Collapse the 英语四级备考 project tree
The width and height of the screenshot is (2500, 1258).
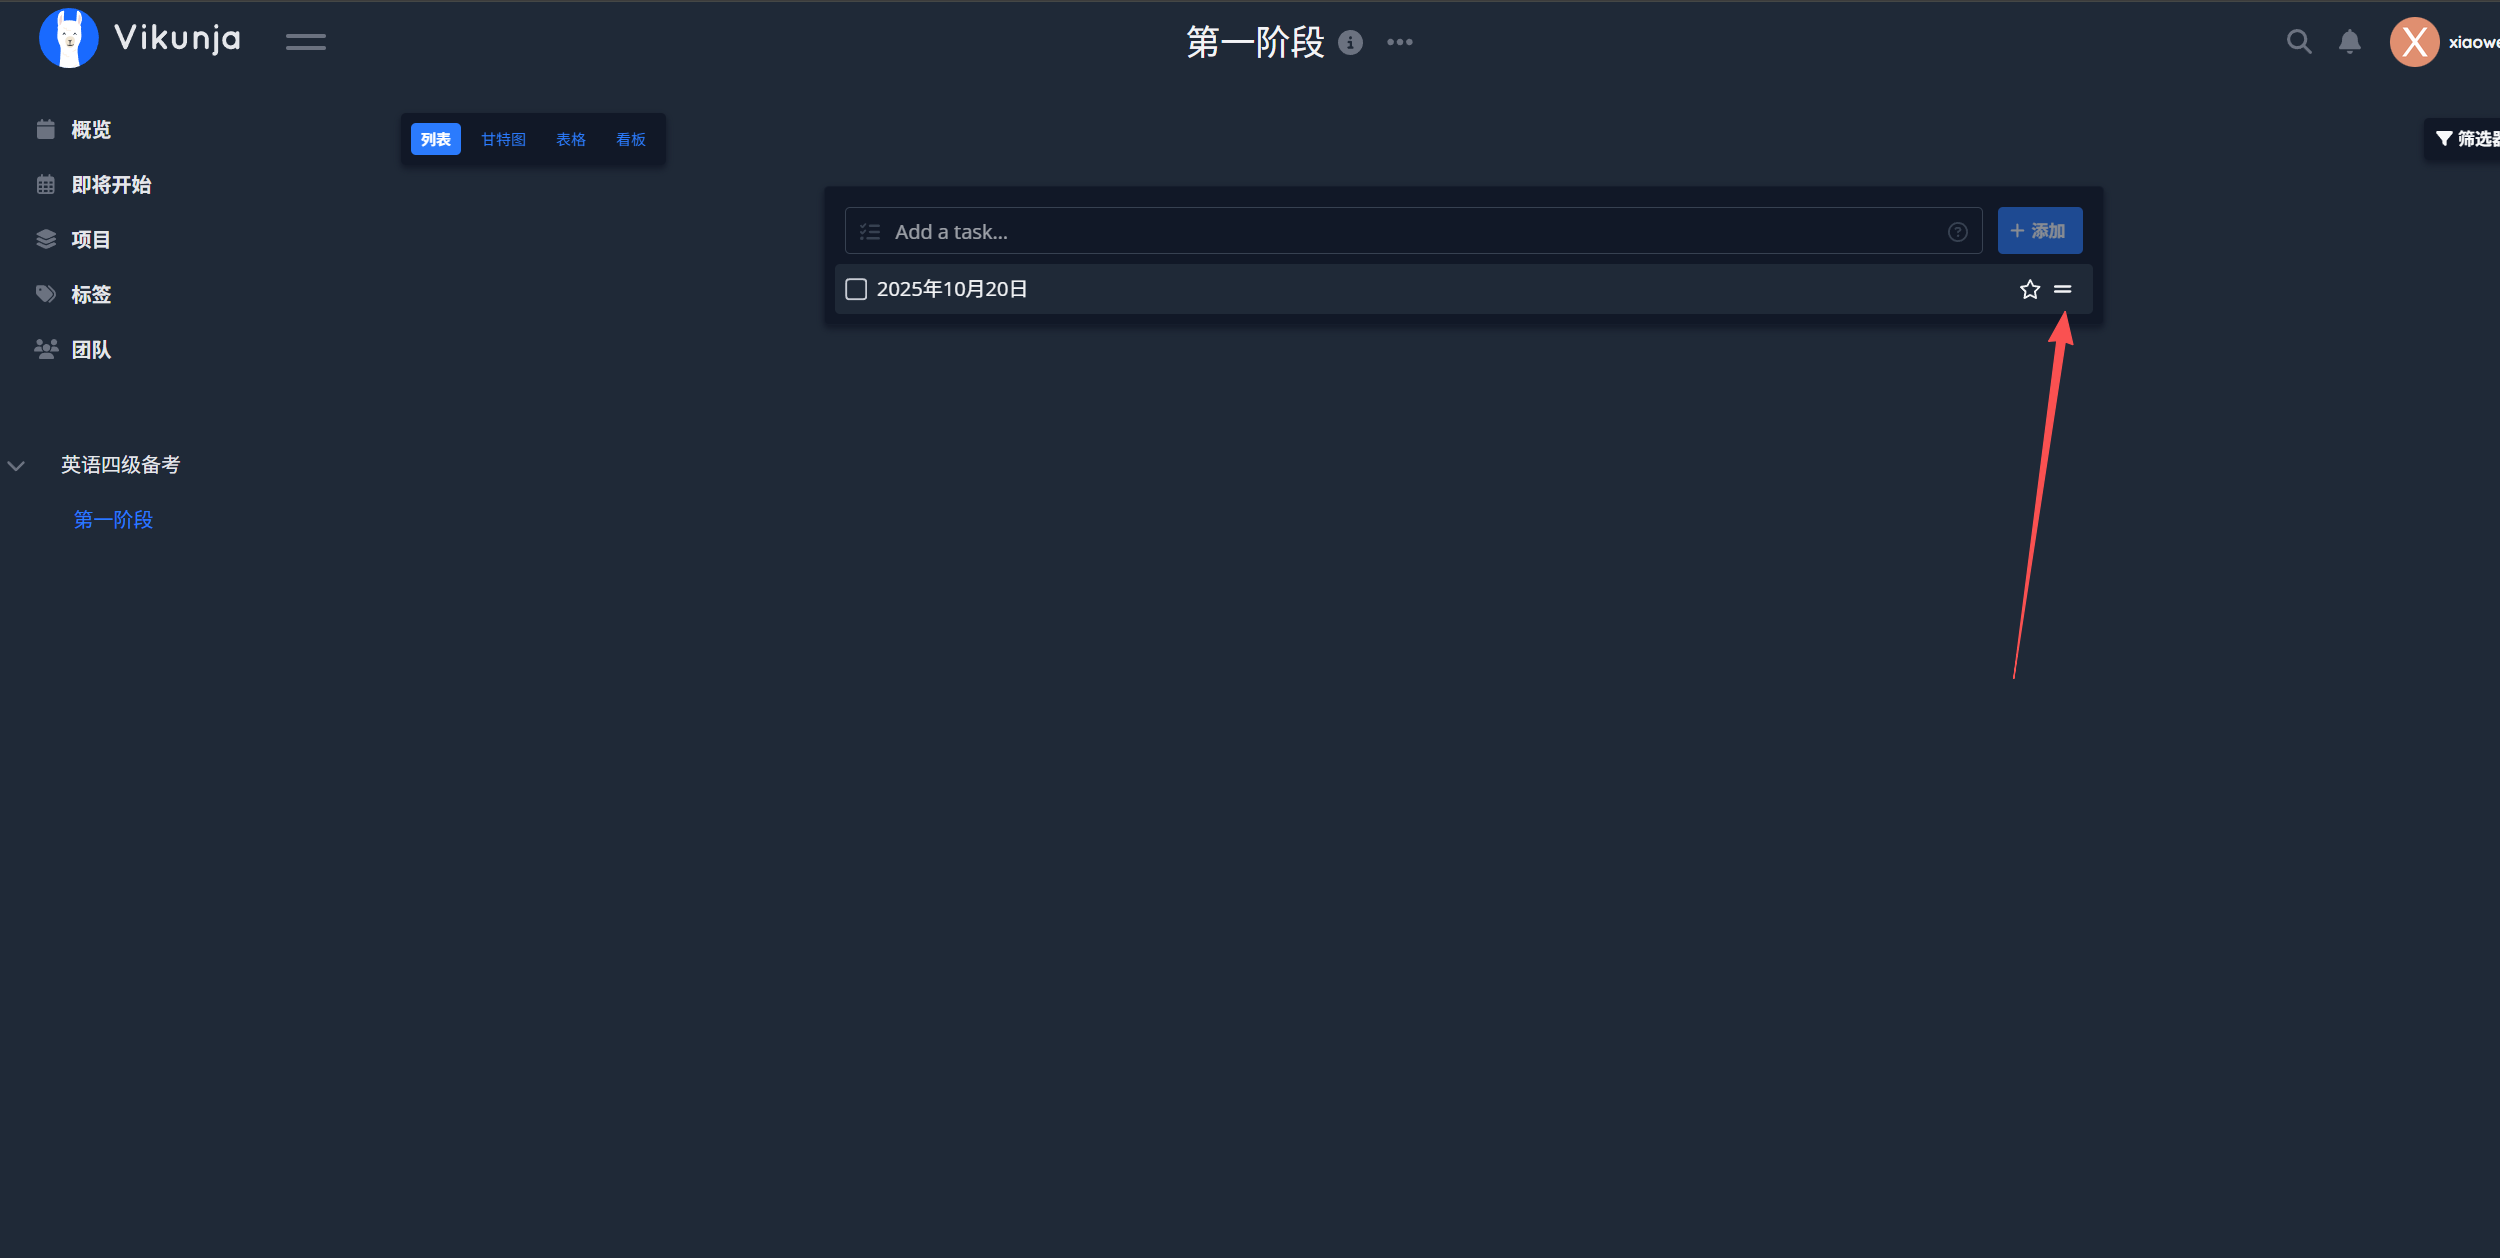[16, 466]
